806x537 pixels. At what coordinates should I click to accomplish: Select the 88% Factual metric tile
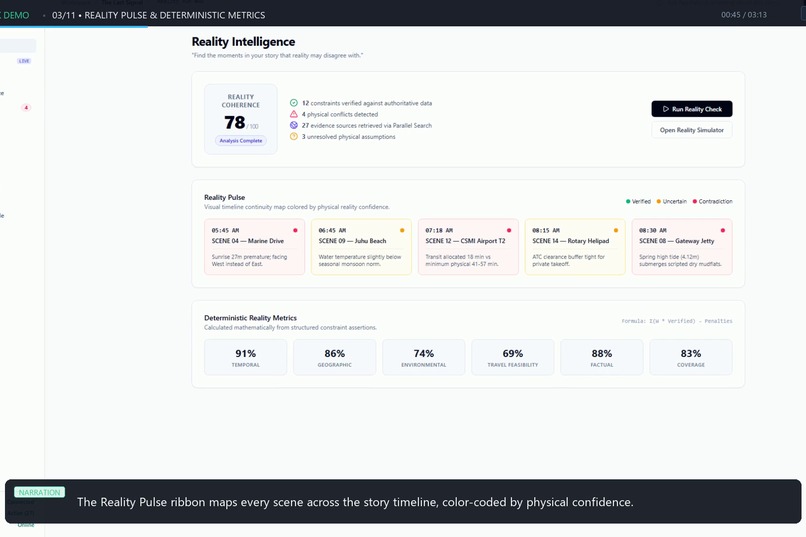602,357
